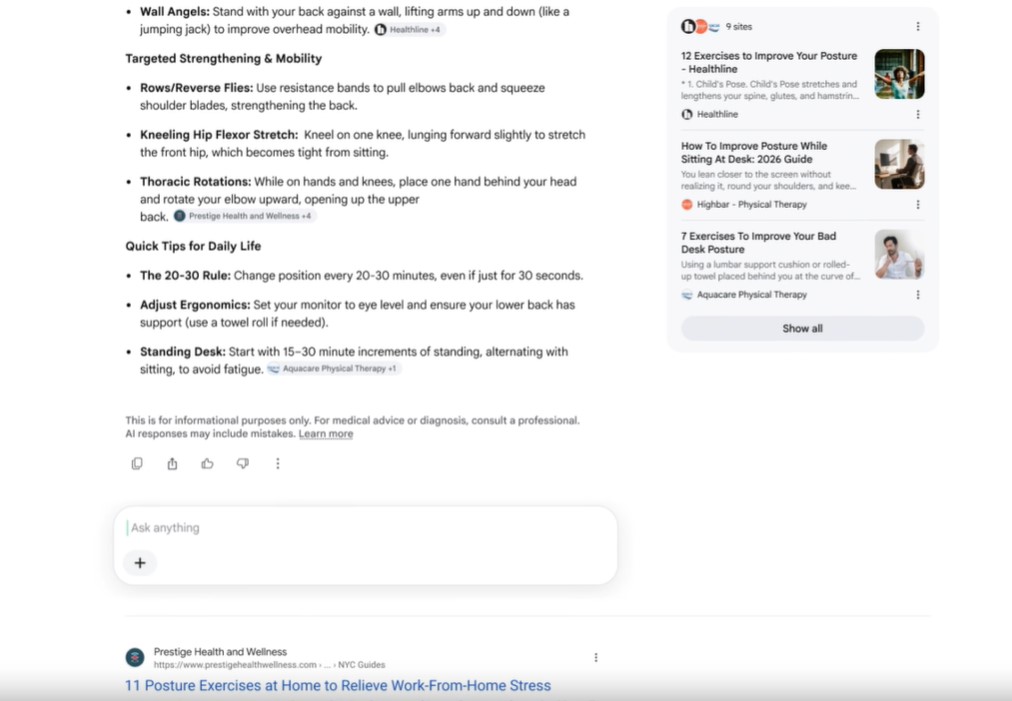Image resolution: width=1012 pixels, height=701 pixels.
Task: Click Aquacare Physical Therapy source name in card
Action: point(752,295)
